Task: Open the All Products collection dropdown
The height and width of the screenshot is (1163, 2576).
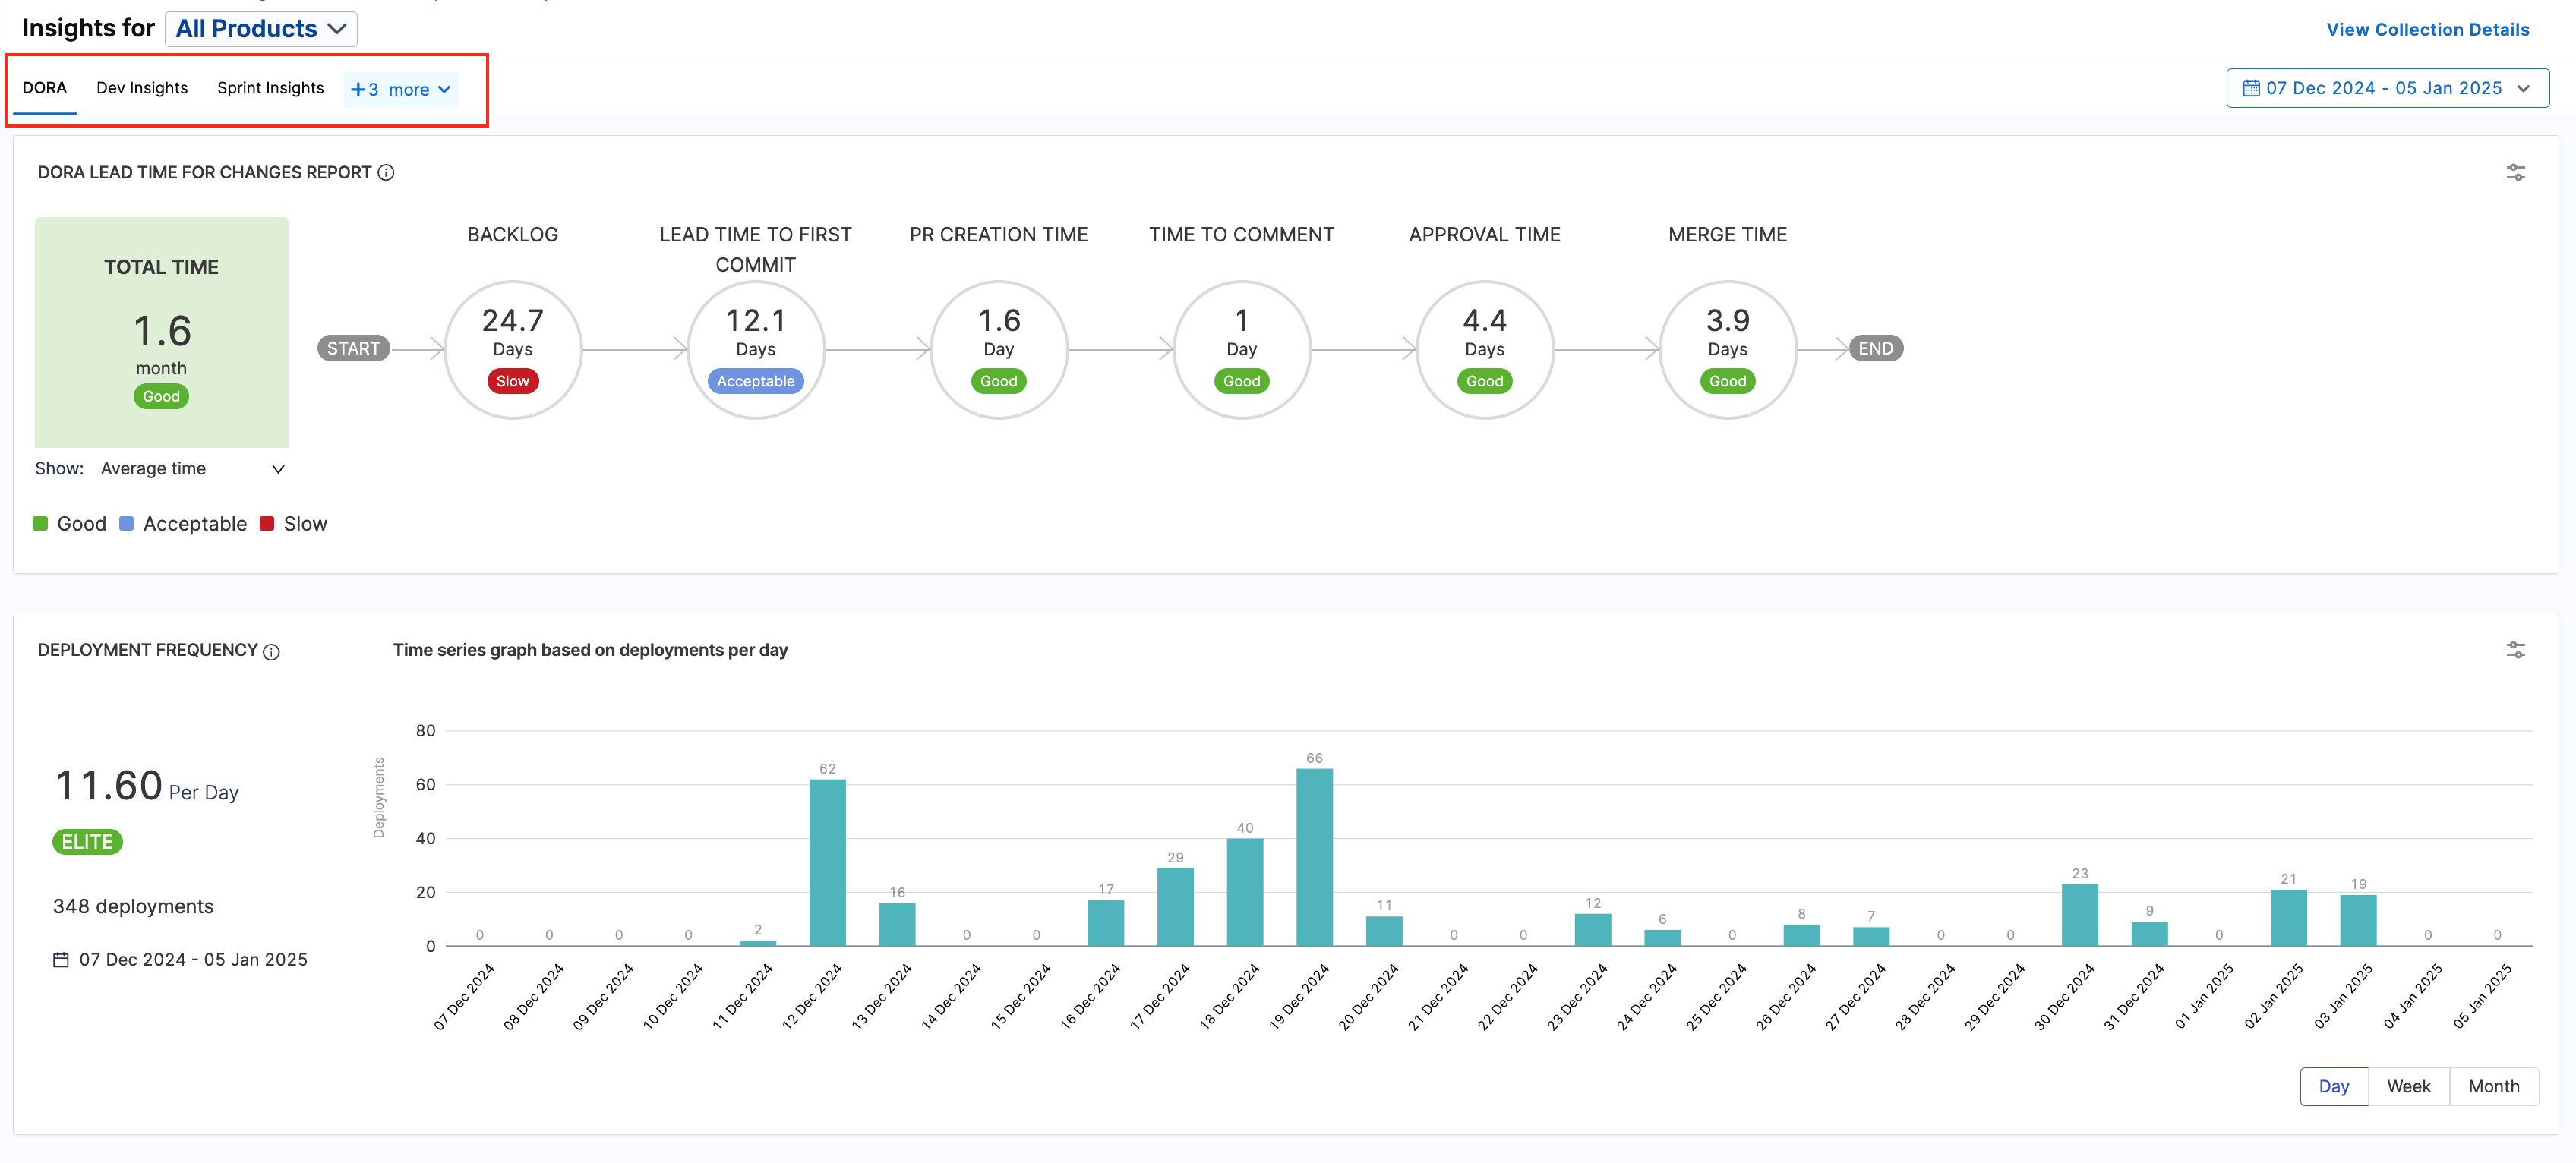Action: tap(261, 29)
